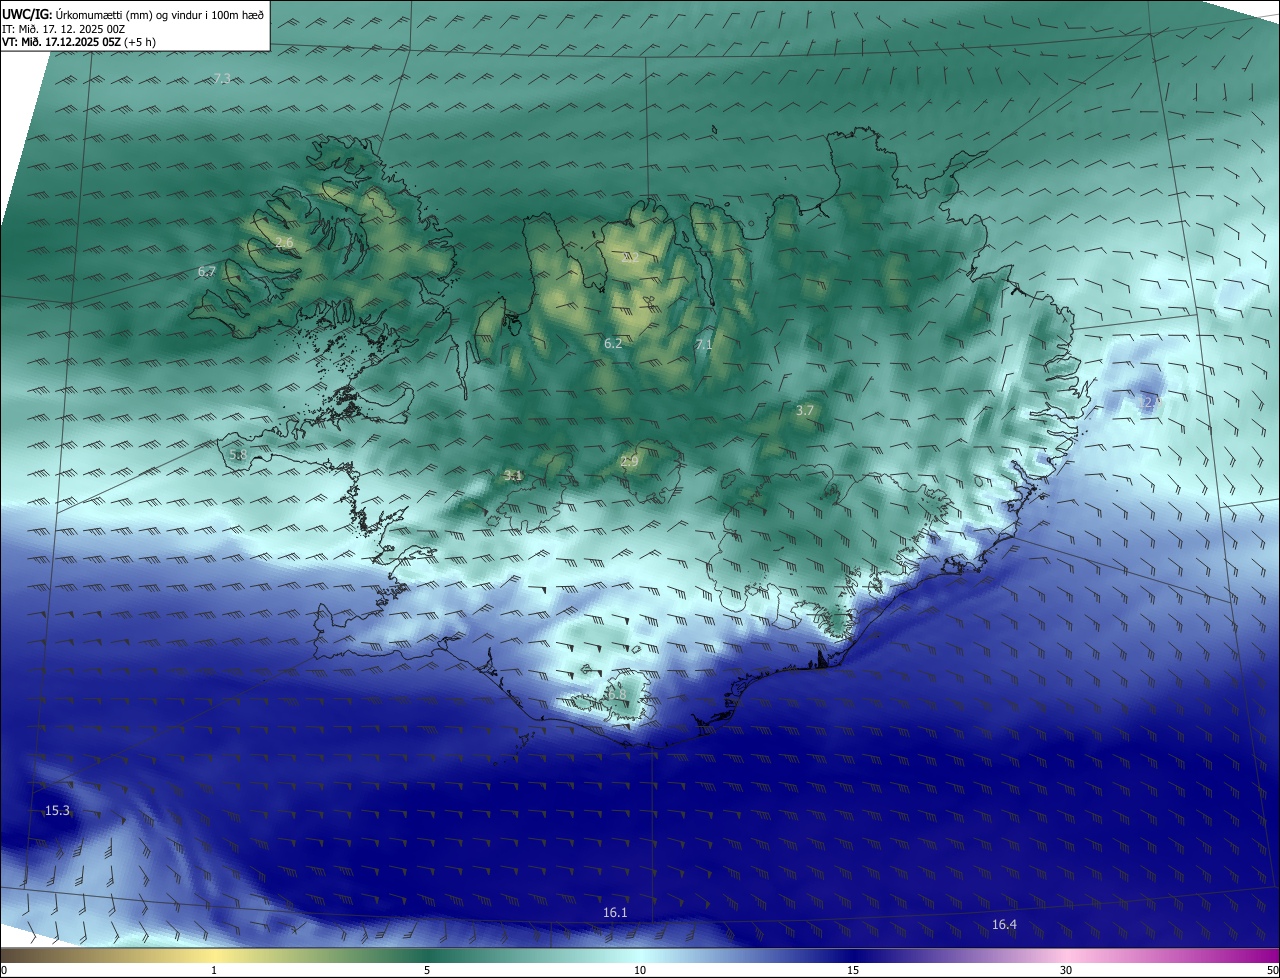Click the title line 'UWC/IG: Úrkomumætti (mm) og vindur í 100m hæð'
The width and height of the screenshot is (1280, 978).
(x=133, y=13)
